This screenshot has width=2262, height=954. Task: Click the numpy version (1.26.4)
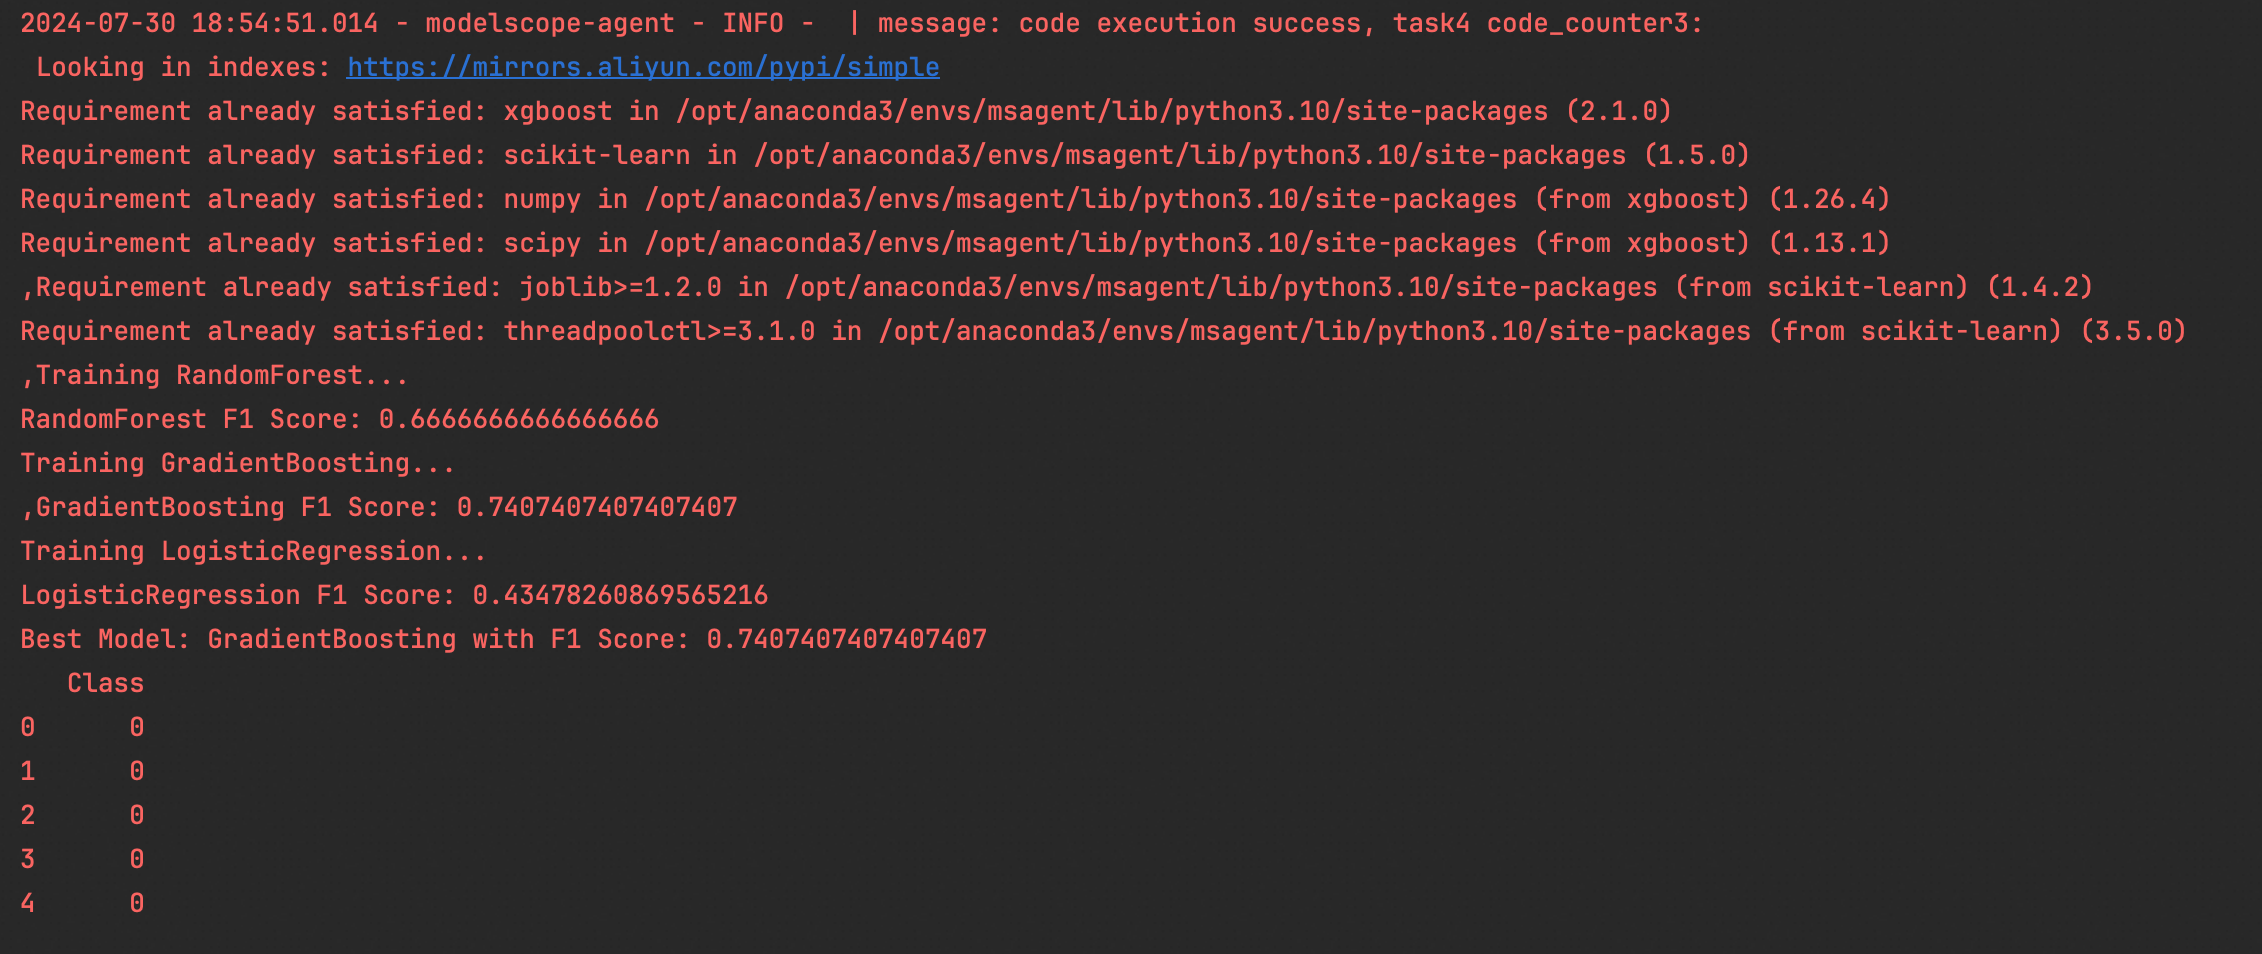point(1829,199)
